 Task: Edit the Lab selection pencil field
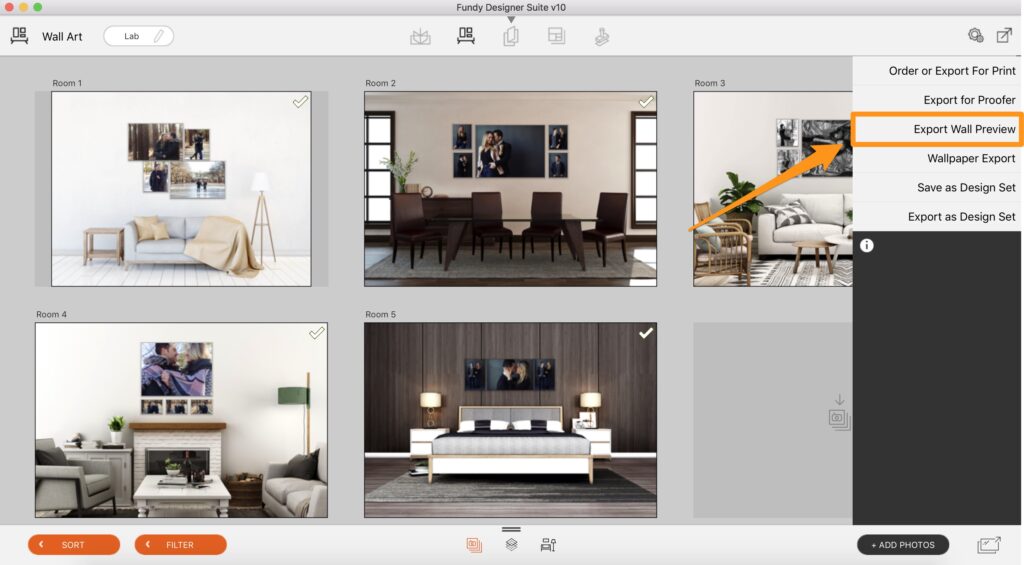coord(138,36)
